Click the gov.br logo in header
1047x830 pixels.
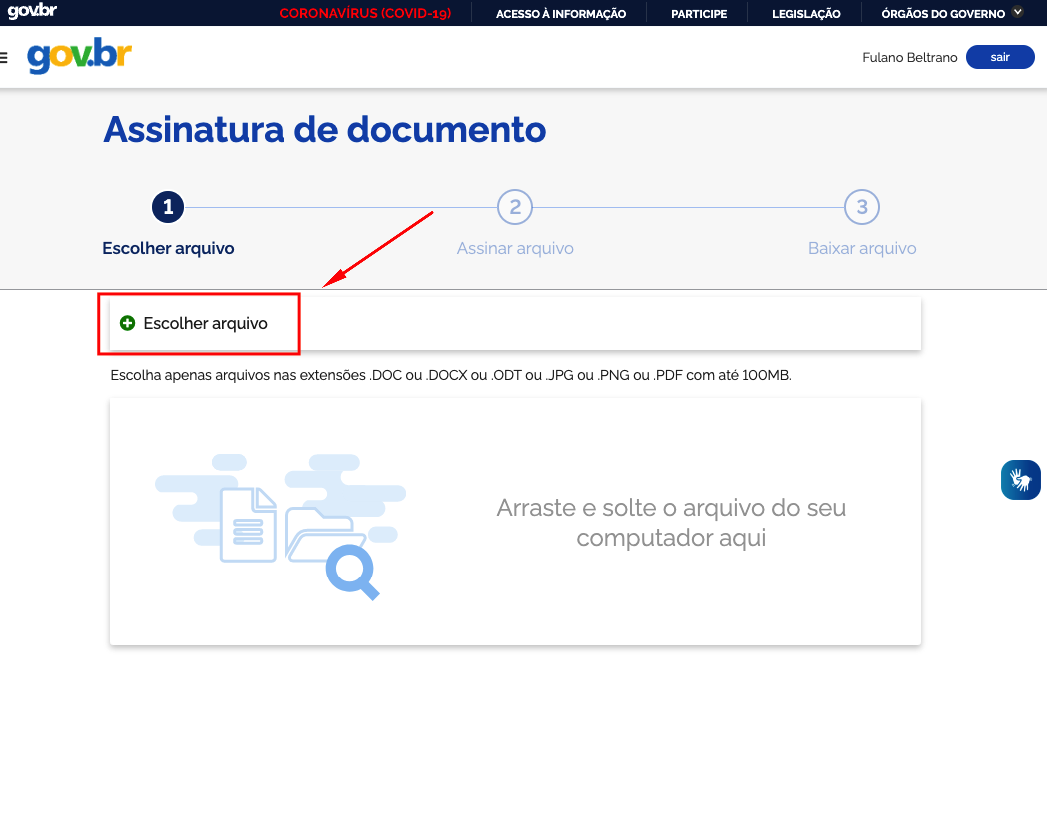point(79,56)
